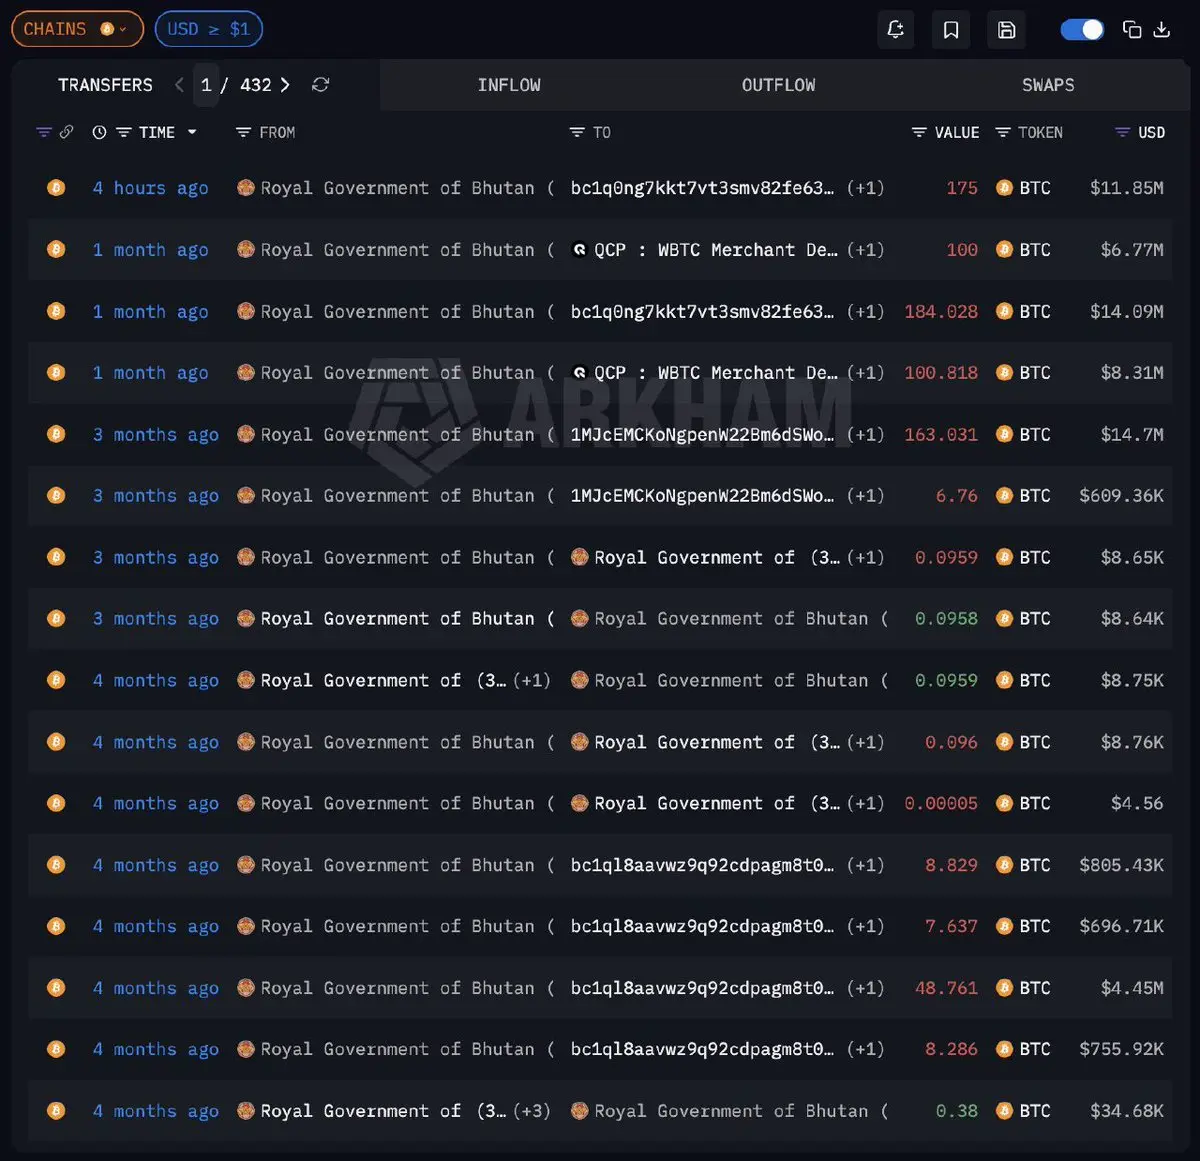Image resolution: width=1200 pixels, height=1161 pixels.
Task: Click the 7.637 value cell
Action: click(x=951, y=926)
